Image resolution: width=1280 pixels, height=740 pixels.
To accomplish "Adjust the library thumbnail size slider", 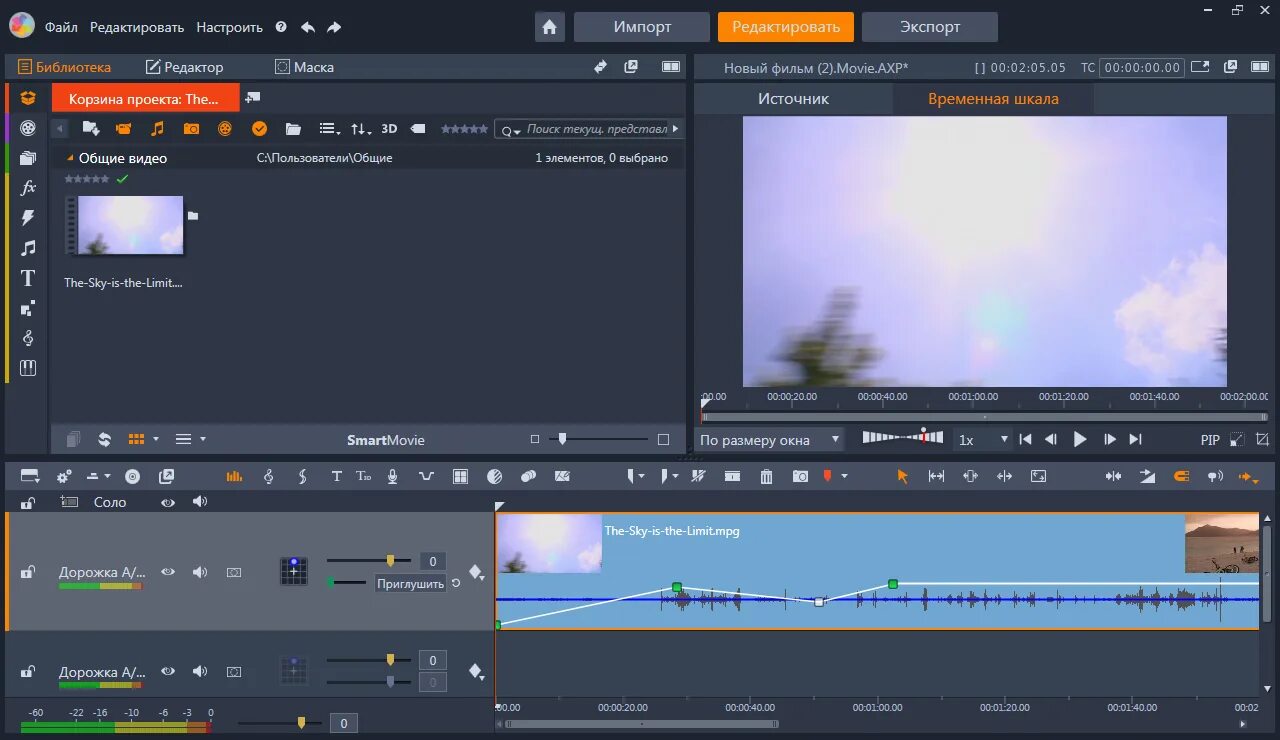I will [x=562, y=439].
